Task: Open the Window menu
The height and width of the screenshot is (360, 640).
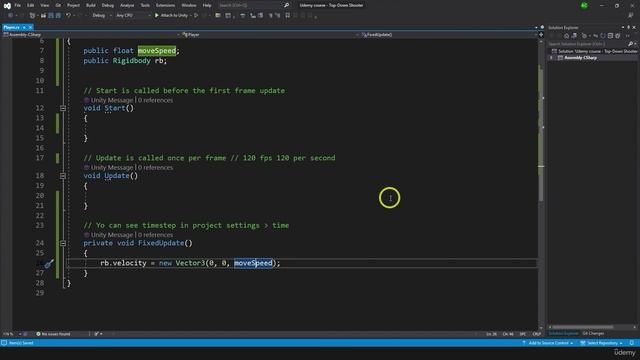Action: 189,5
